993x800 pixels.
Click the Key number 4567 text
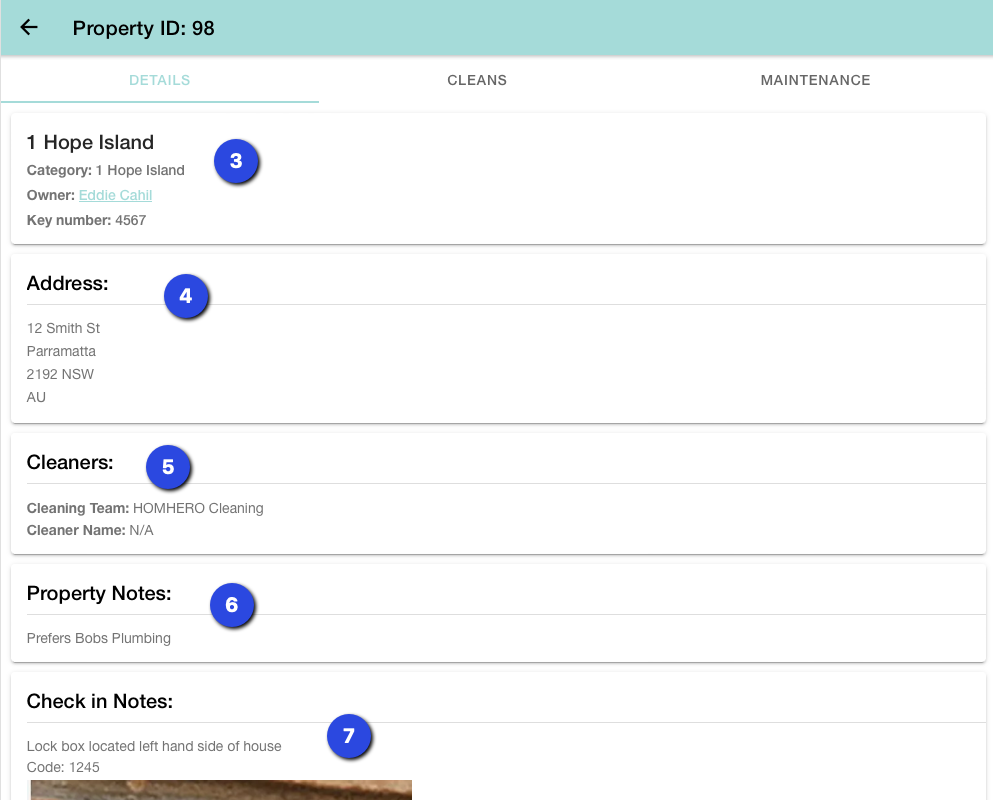coord(86,220)
